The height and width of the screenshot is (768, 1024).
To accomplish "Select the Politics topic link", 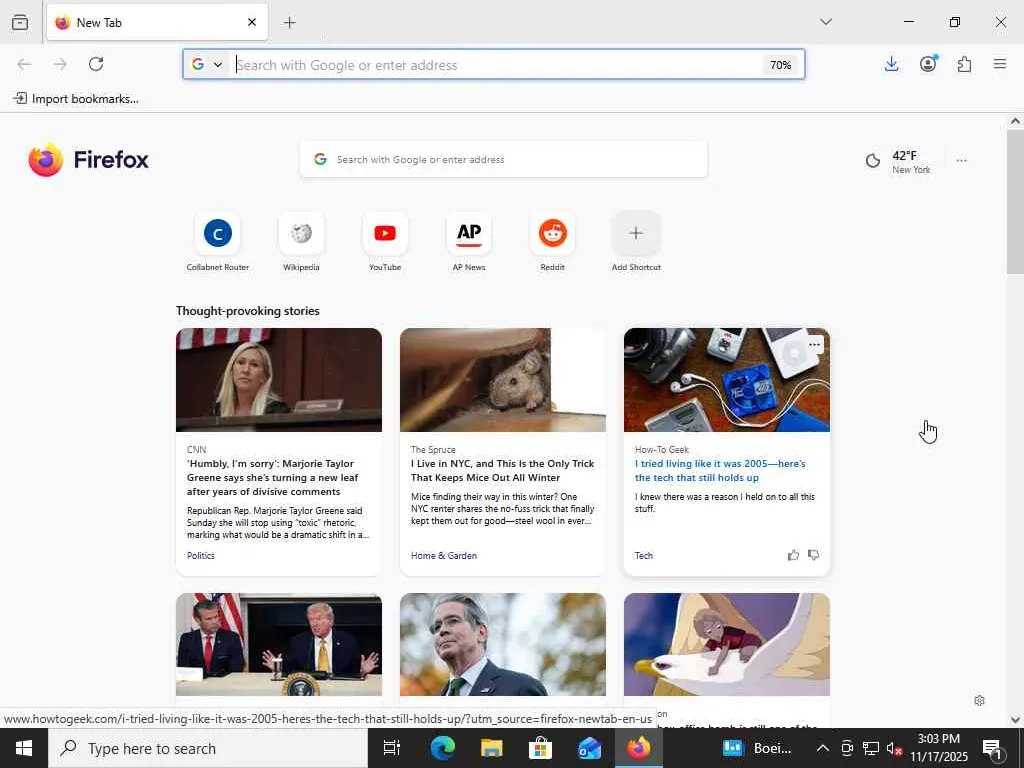I will (200, 556).
